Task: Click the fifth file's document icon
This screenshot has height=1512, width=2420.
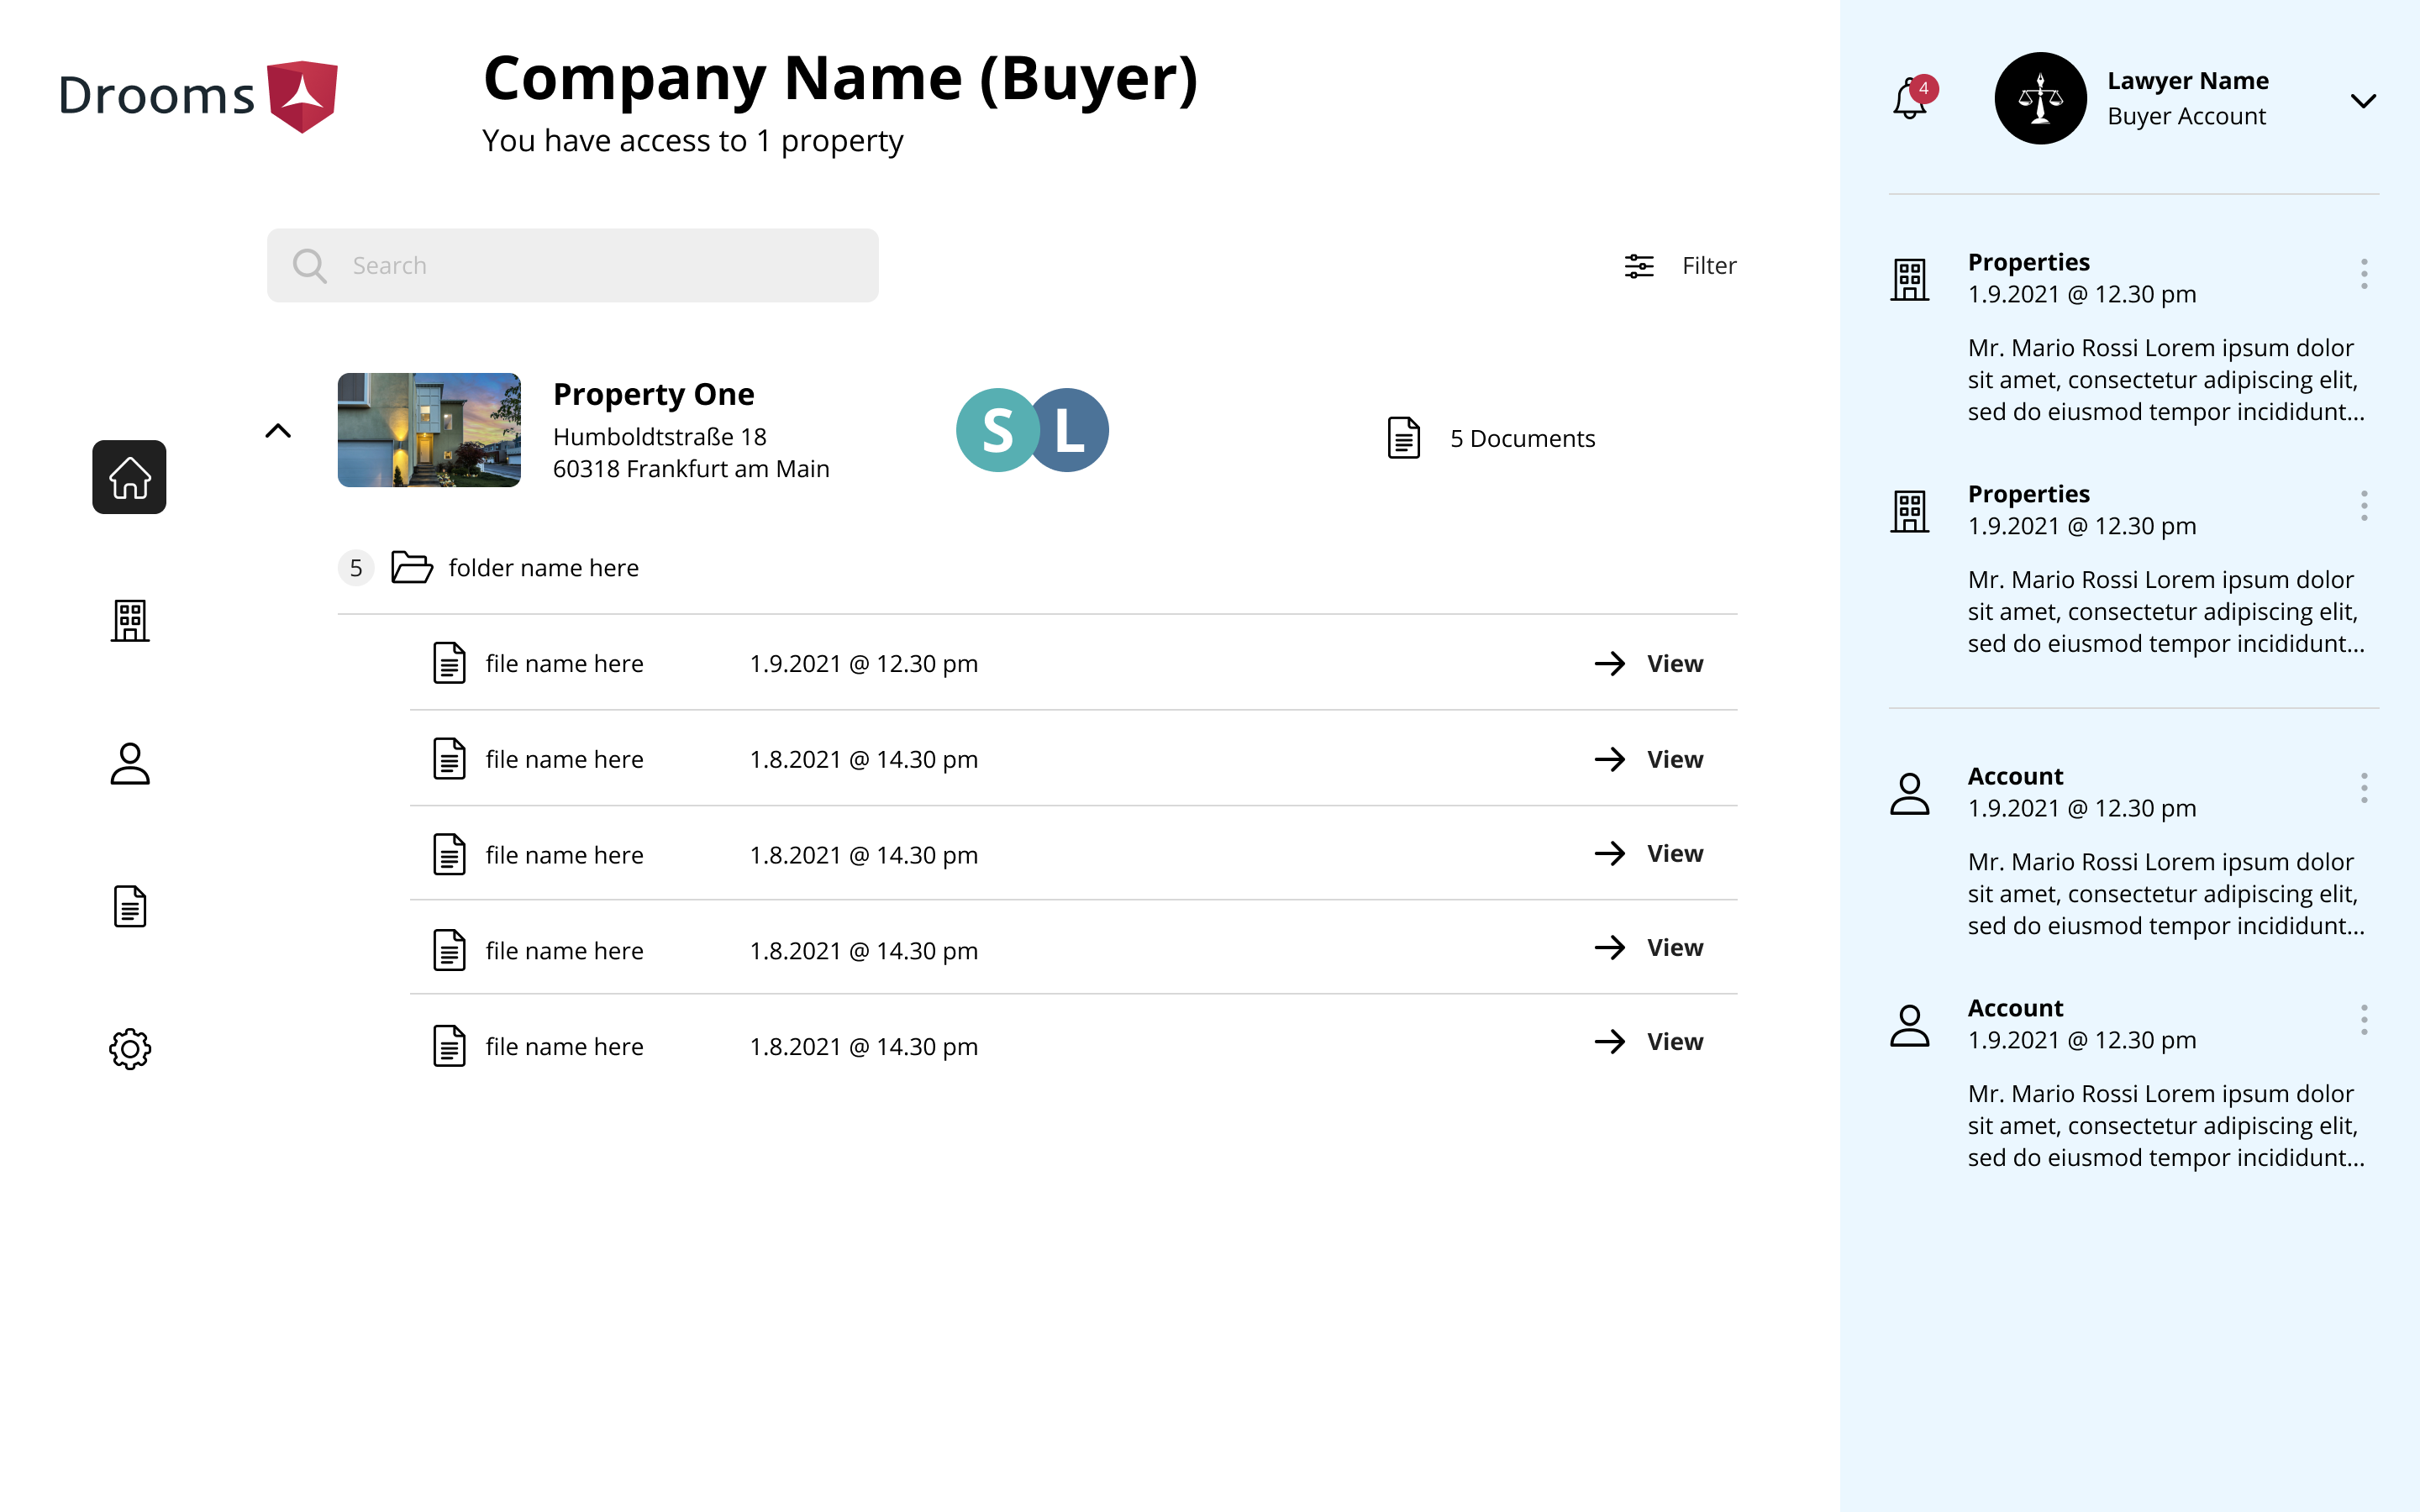Action: [x=449, y=1046]
